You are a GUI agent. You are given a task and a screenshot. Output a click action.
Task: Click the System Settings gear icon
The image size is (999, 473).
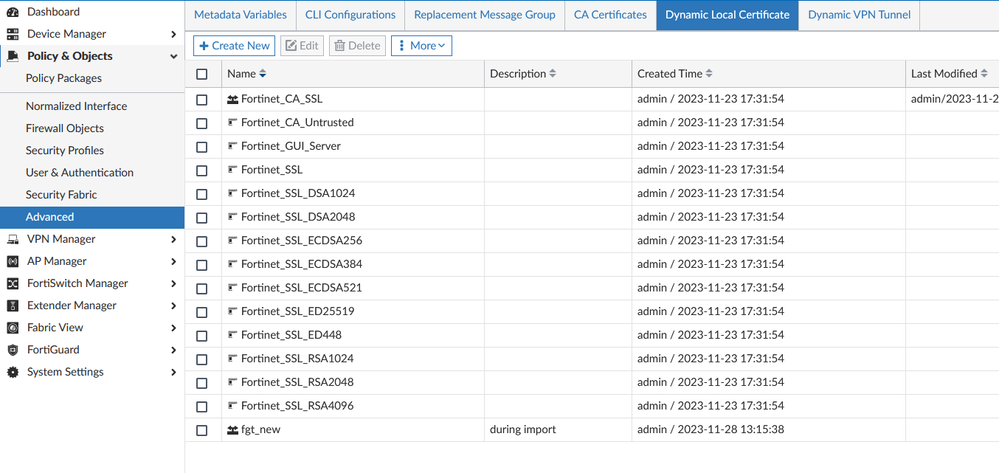pyautogui.click(x=12, y=372)
